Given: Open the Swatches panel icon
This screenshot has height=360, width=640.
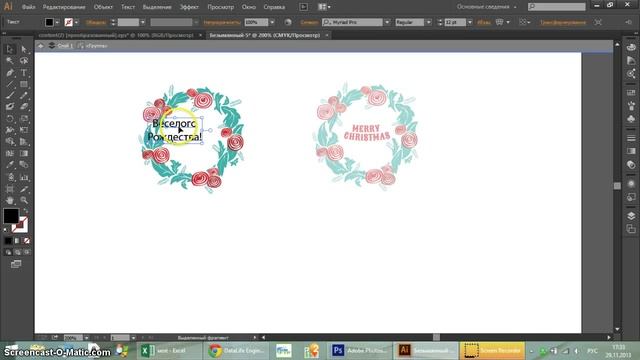Looking at the screenshot, I should pos(631,92).
